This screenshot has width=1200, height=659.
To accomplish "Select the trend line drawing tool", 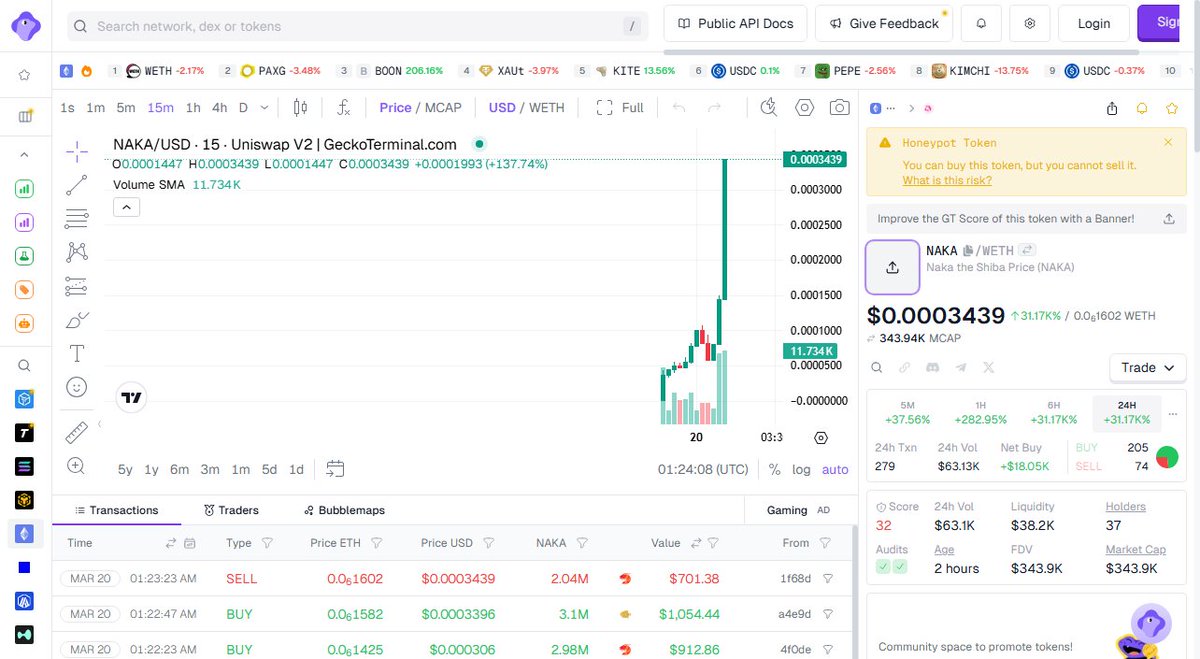I will (x=76, y=185).
